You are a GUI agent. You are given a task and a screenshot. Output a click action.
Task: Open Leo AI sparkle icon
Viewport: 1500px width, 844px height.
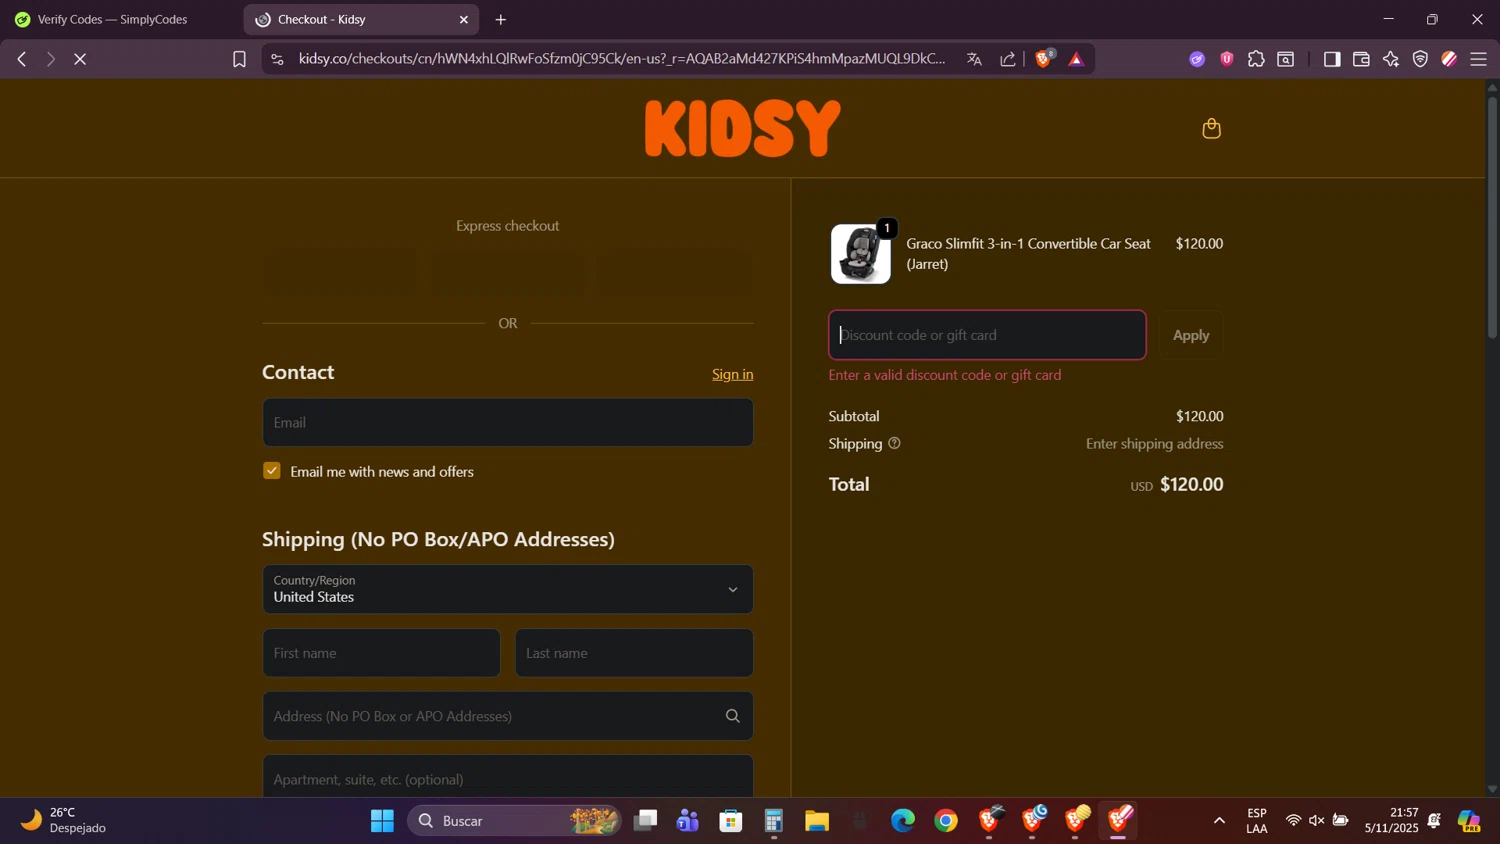point(1391,59)
